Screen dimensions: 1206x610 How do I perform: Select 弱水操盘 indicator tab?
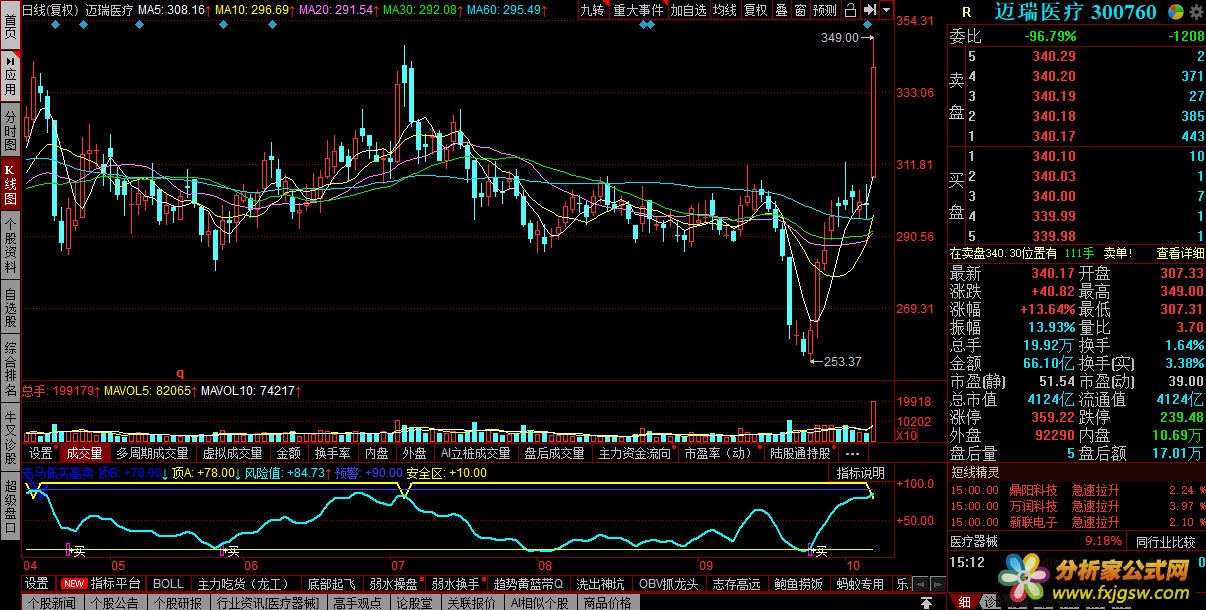pyautogui.click(x=394, y=583)
